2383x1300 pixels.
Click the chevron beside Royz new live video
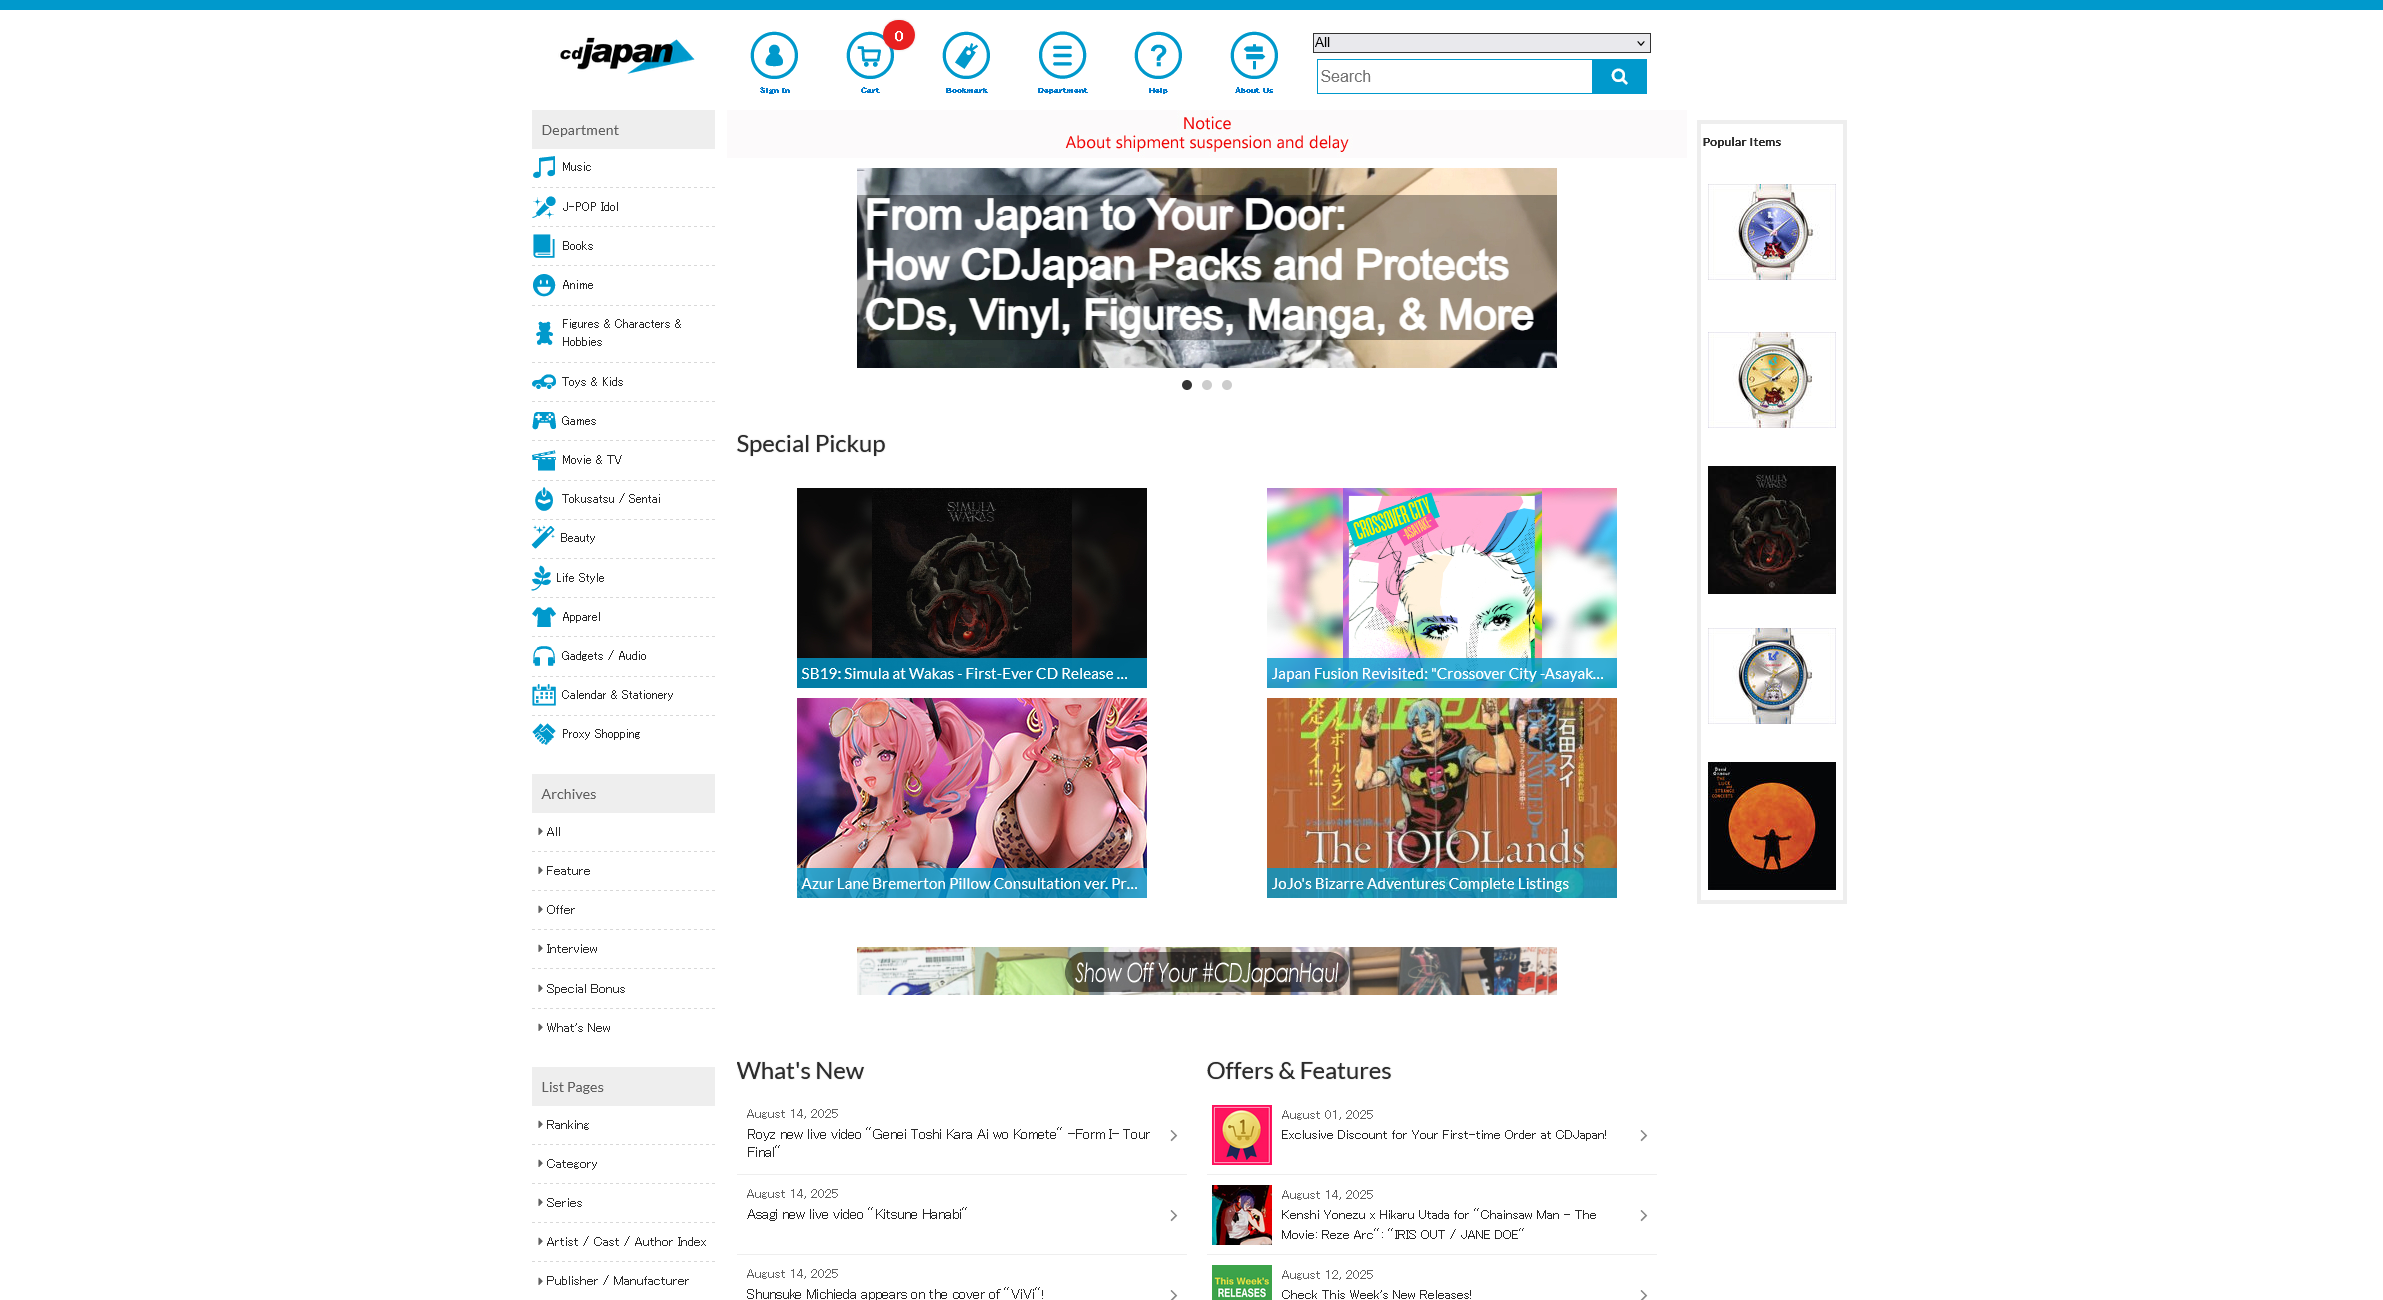(x=1174, y=1135)
